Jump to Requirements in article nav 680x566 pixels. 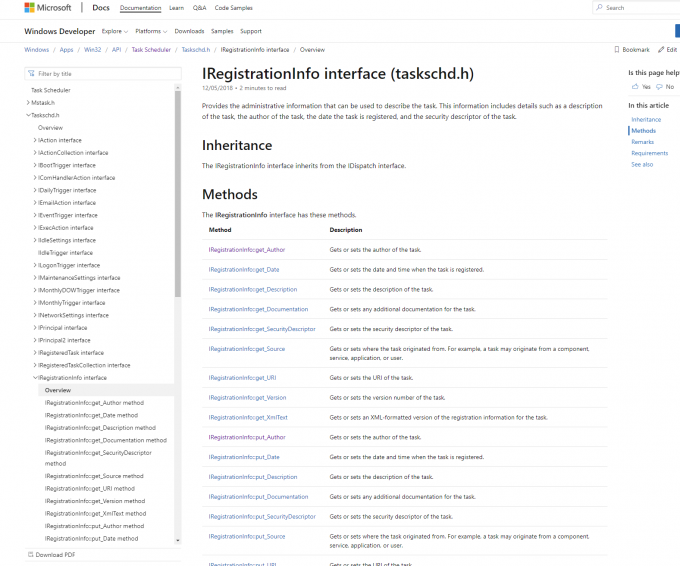tap(650, 154)
